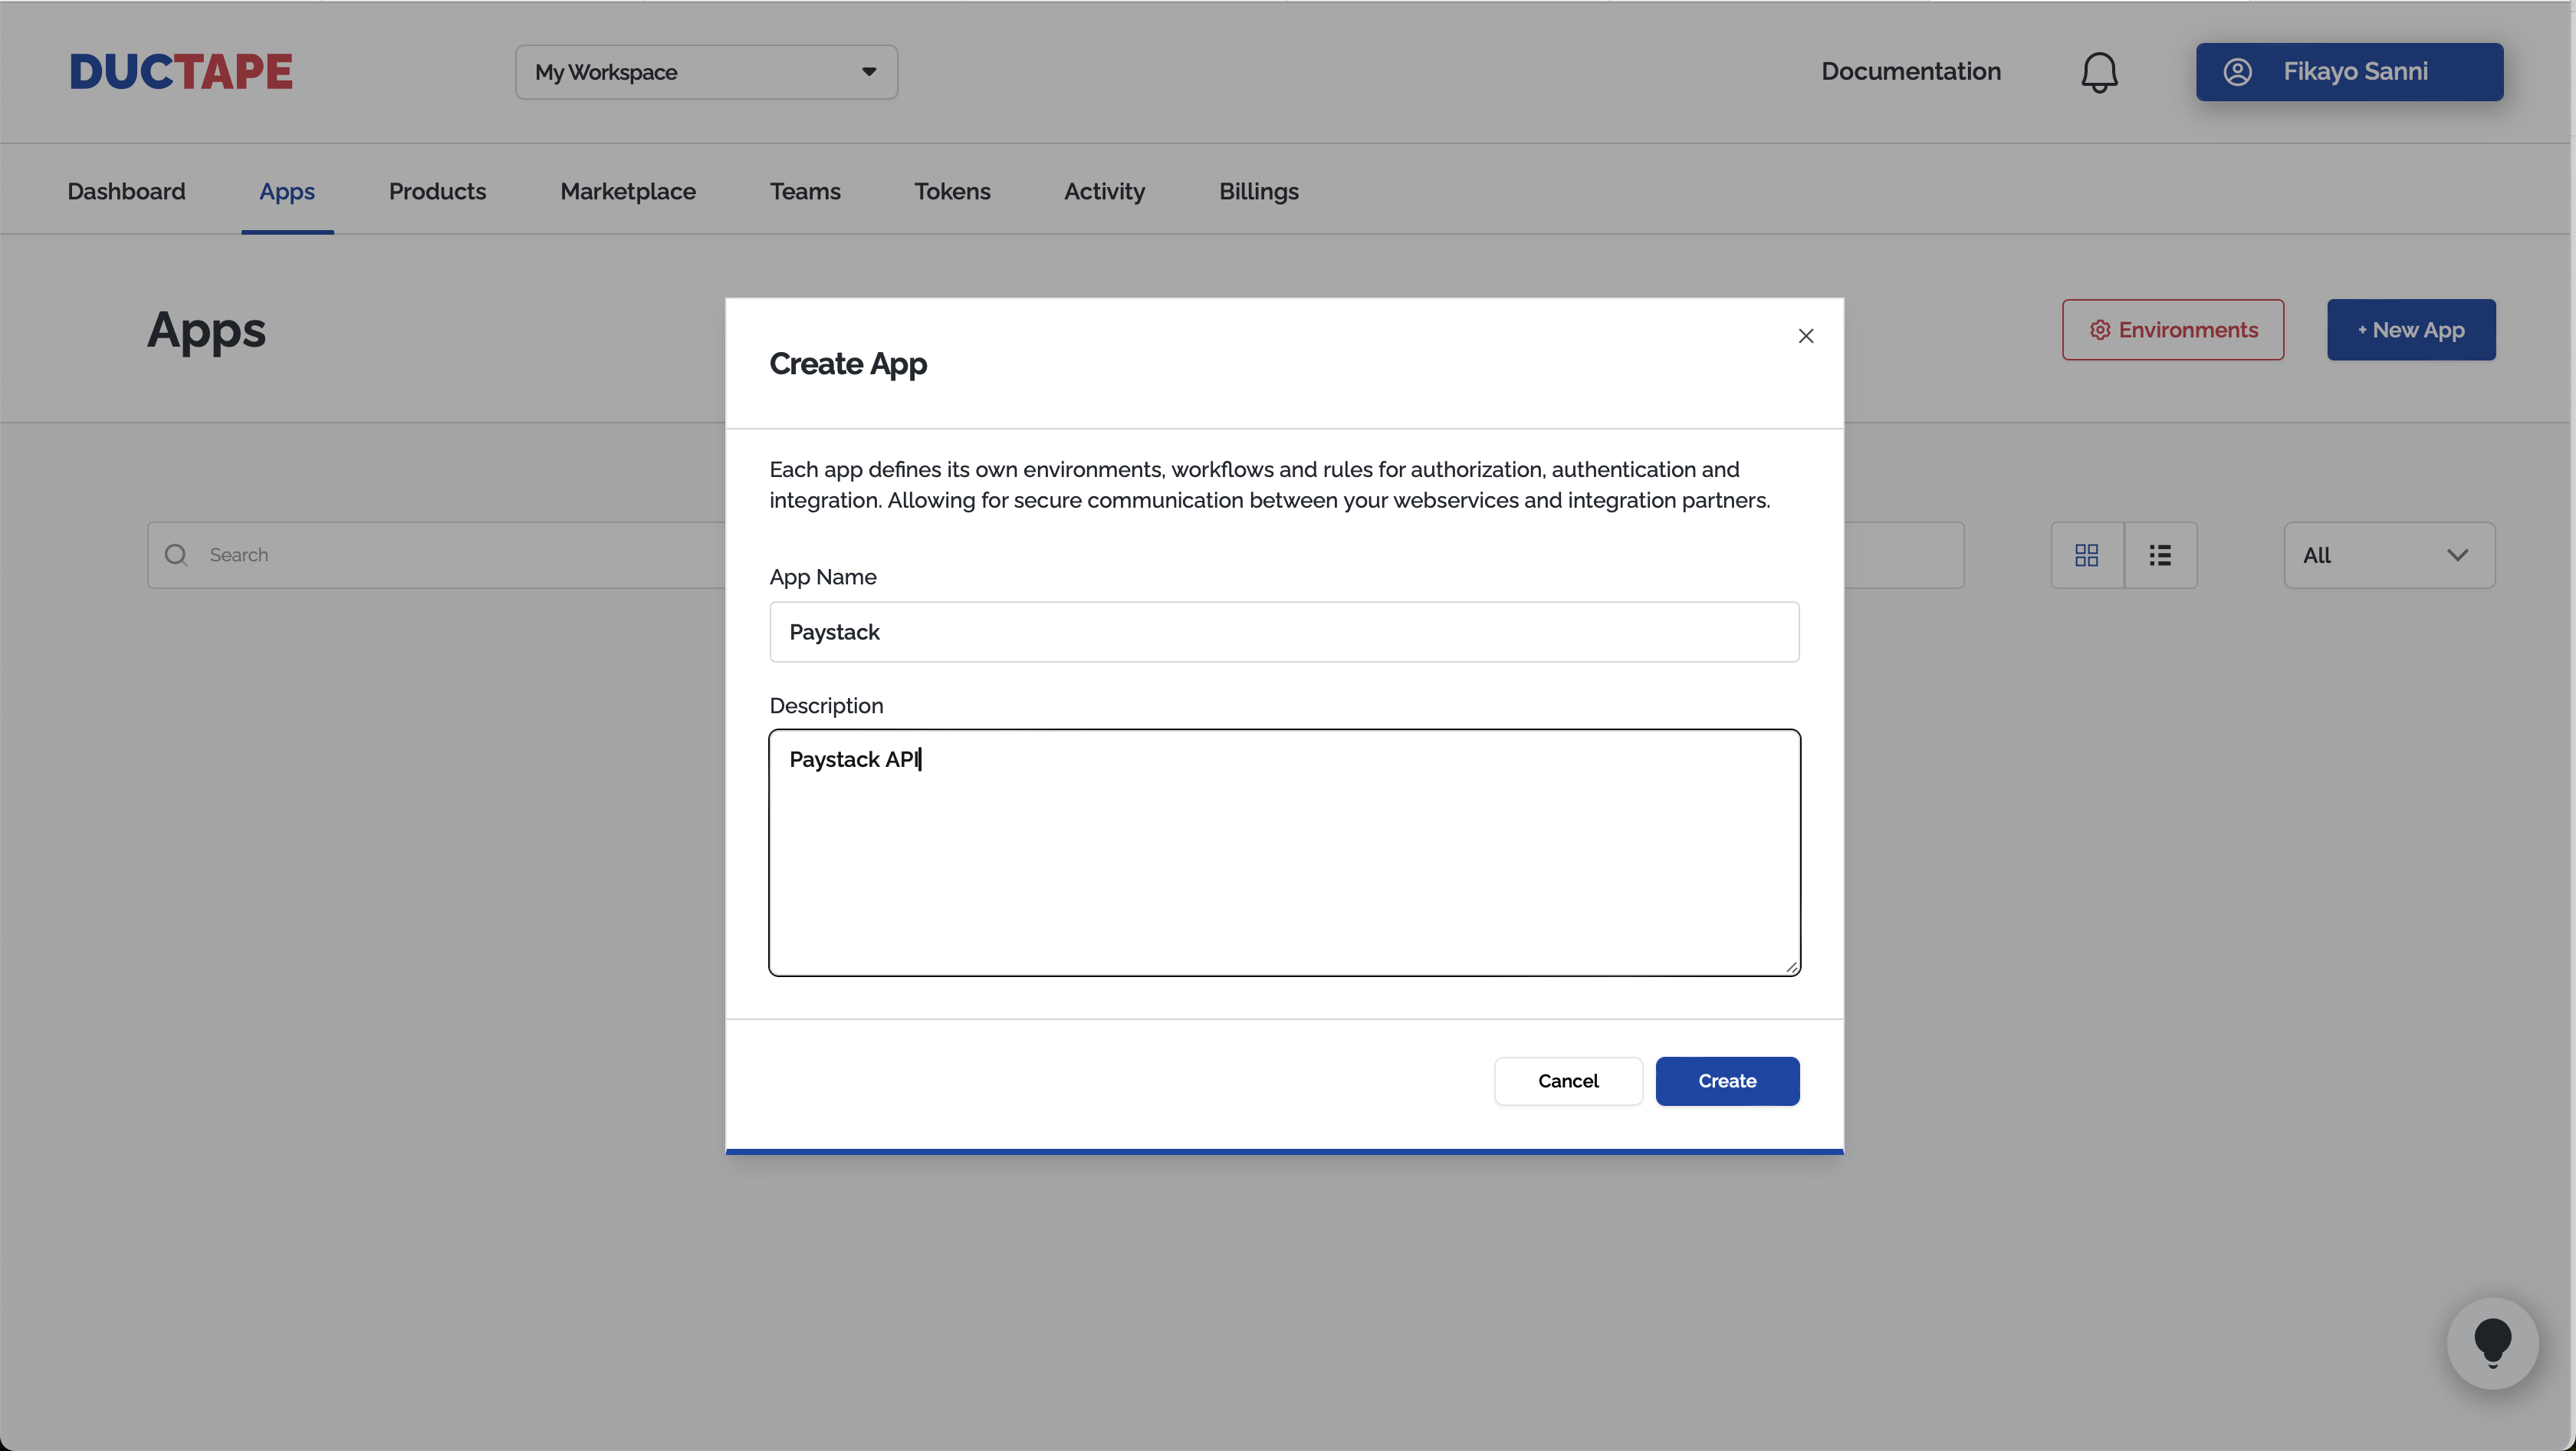The image size is (2576, 1451).
Task: Expand the My Workspace dropdown
Action: (706, 72)
